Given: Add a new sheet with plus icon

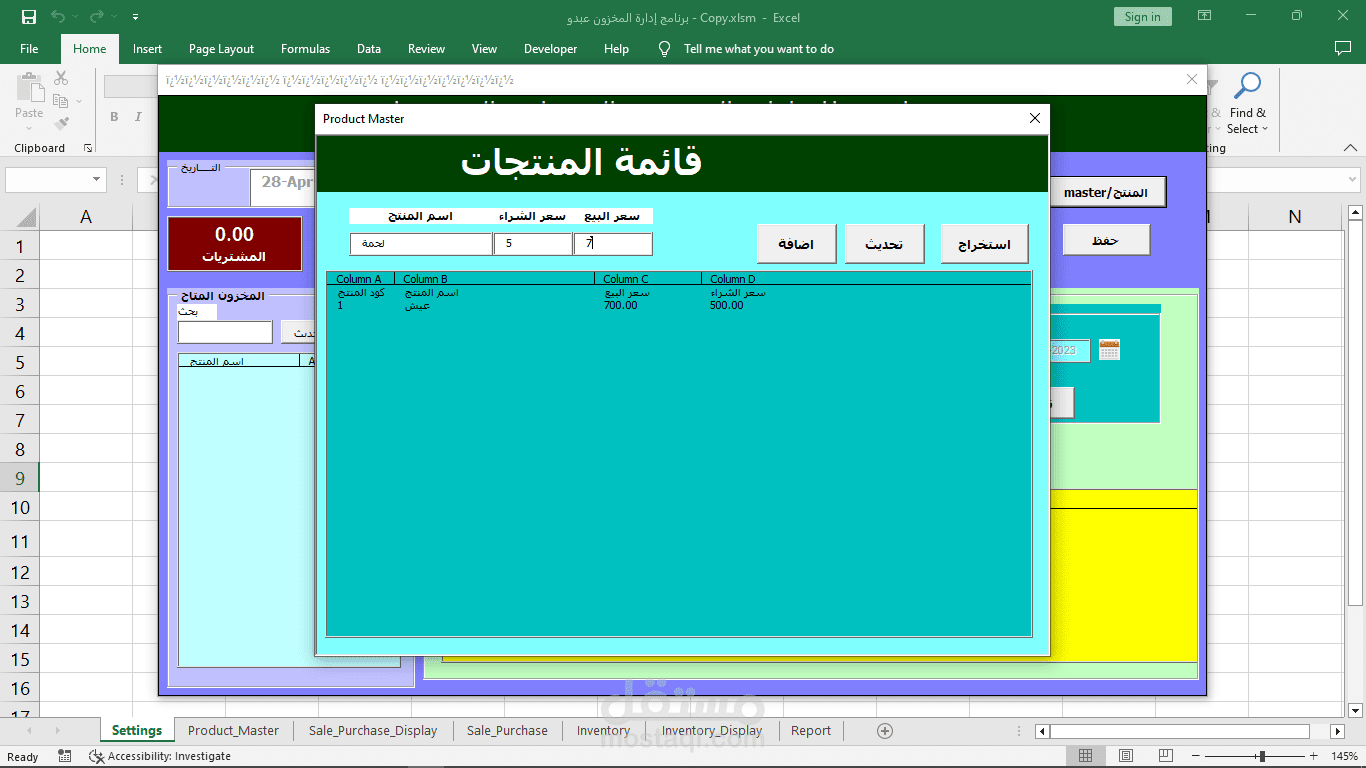Looking at the screenshot, I should point(884,731).
